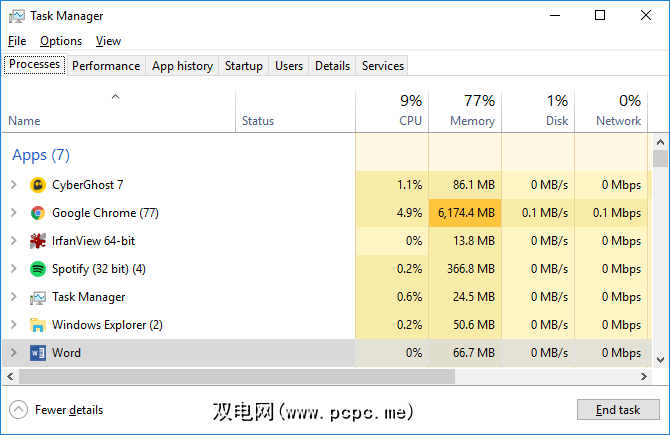Click the Word application icon
The width and height of the screenshot is (670, 435).
(38, 353)
